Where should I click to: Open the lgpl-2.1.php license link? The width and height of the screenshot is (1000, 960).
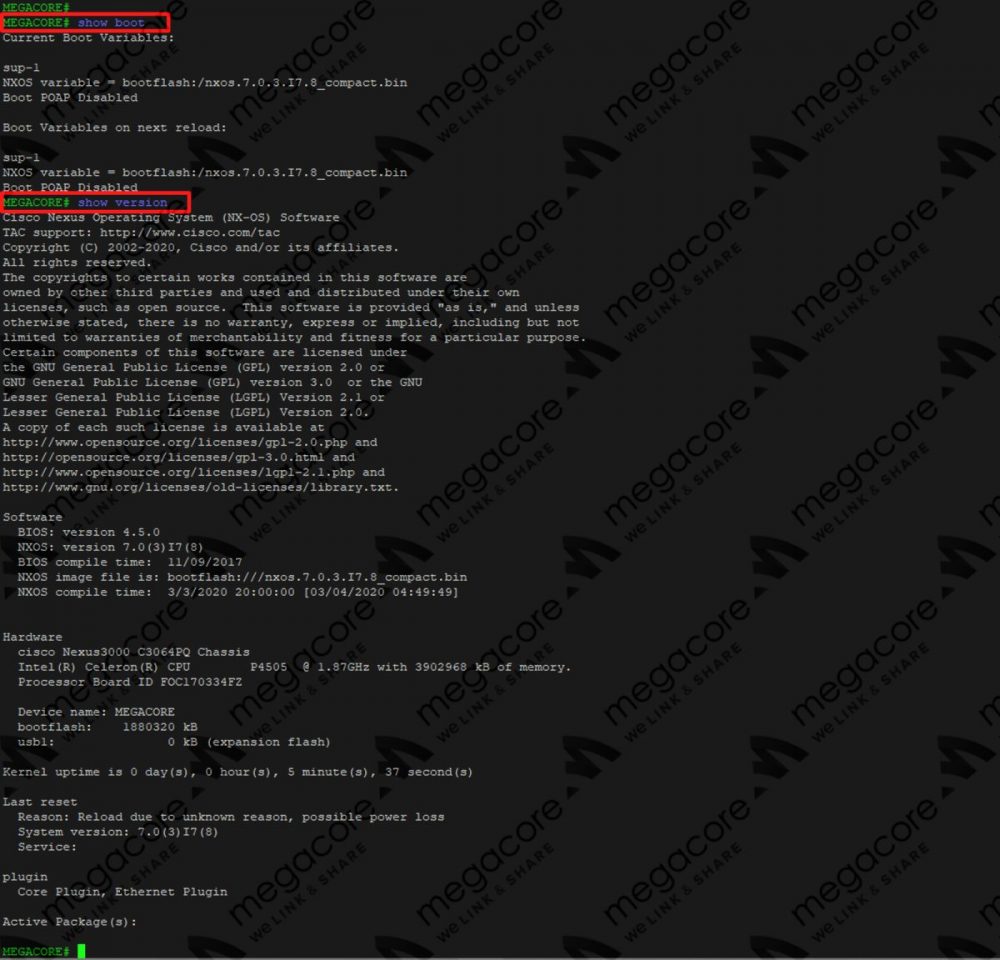click(x=181, y=472)
